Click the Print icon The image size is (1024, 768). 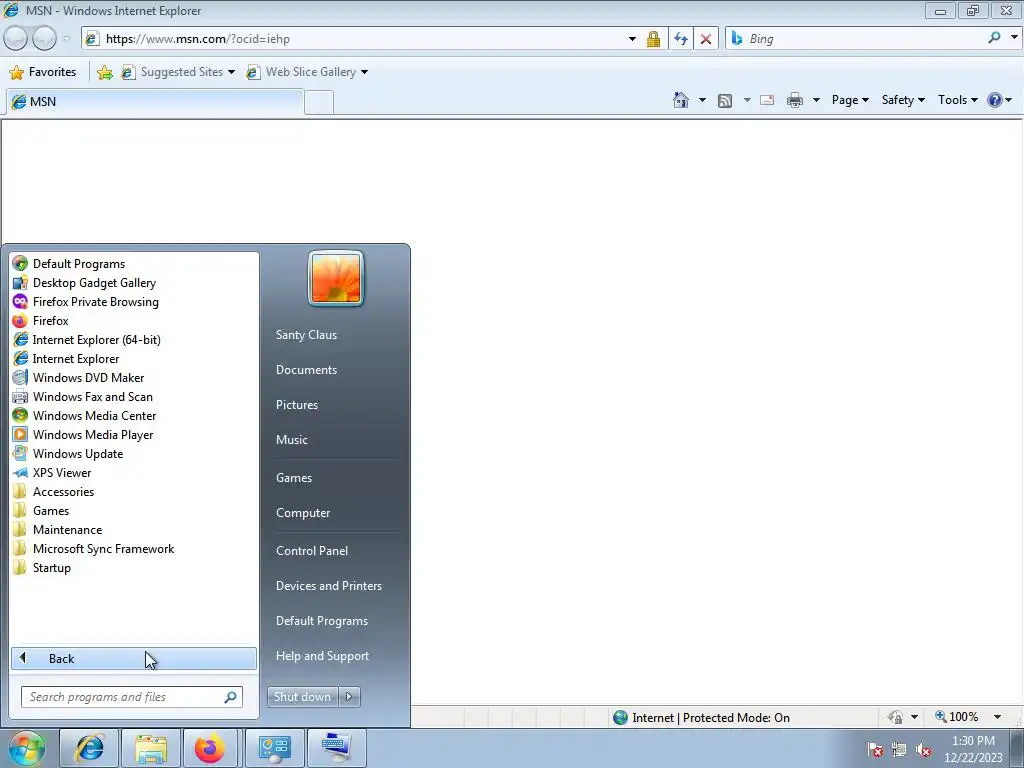tap(795, 100)
